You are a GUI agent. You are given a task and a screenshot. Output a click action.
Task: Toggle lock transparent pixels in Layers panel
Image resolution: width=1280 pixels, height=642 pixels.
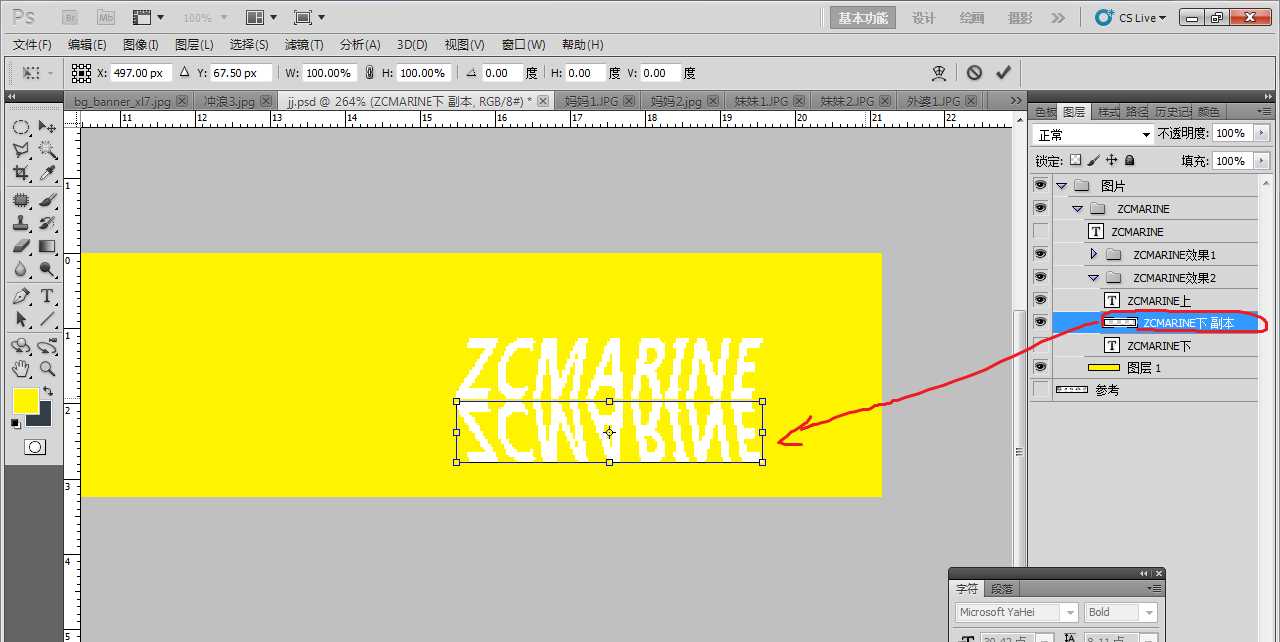1075,160
